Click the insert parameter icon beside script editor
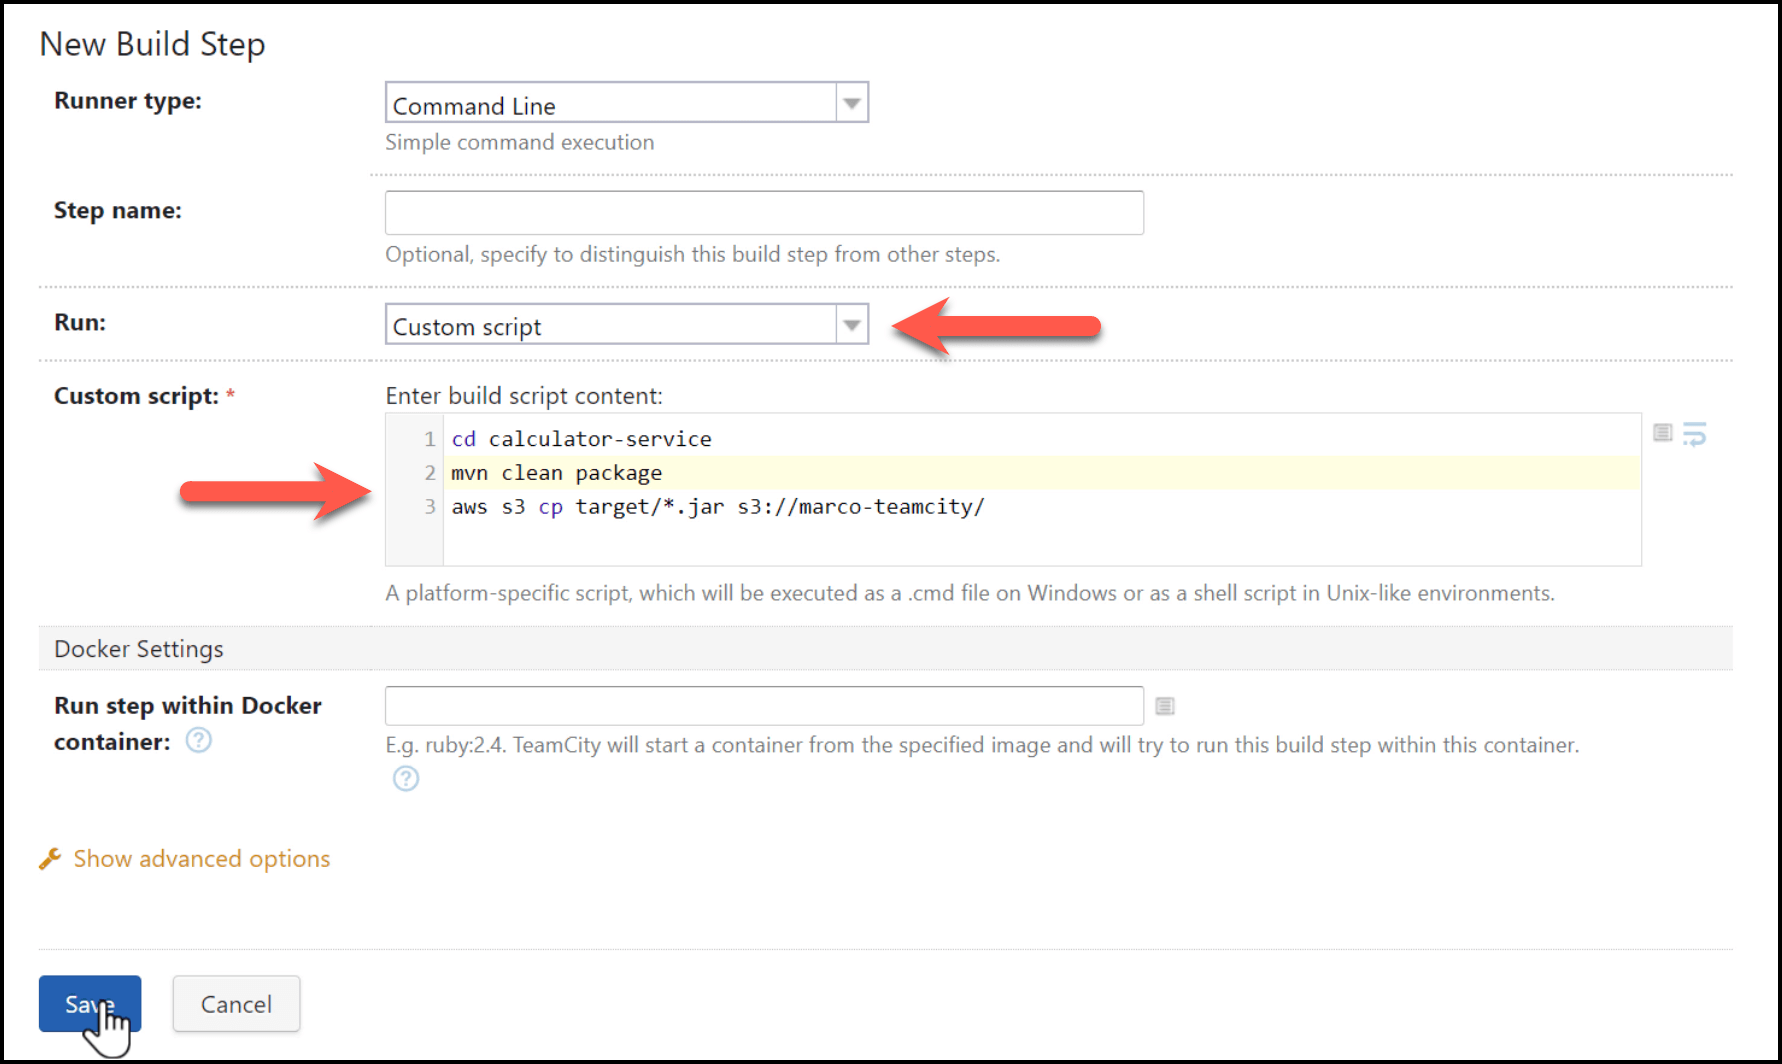This screenshot has height=1064, width=1782. click(x=1662, y=433)
